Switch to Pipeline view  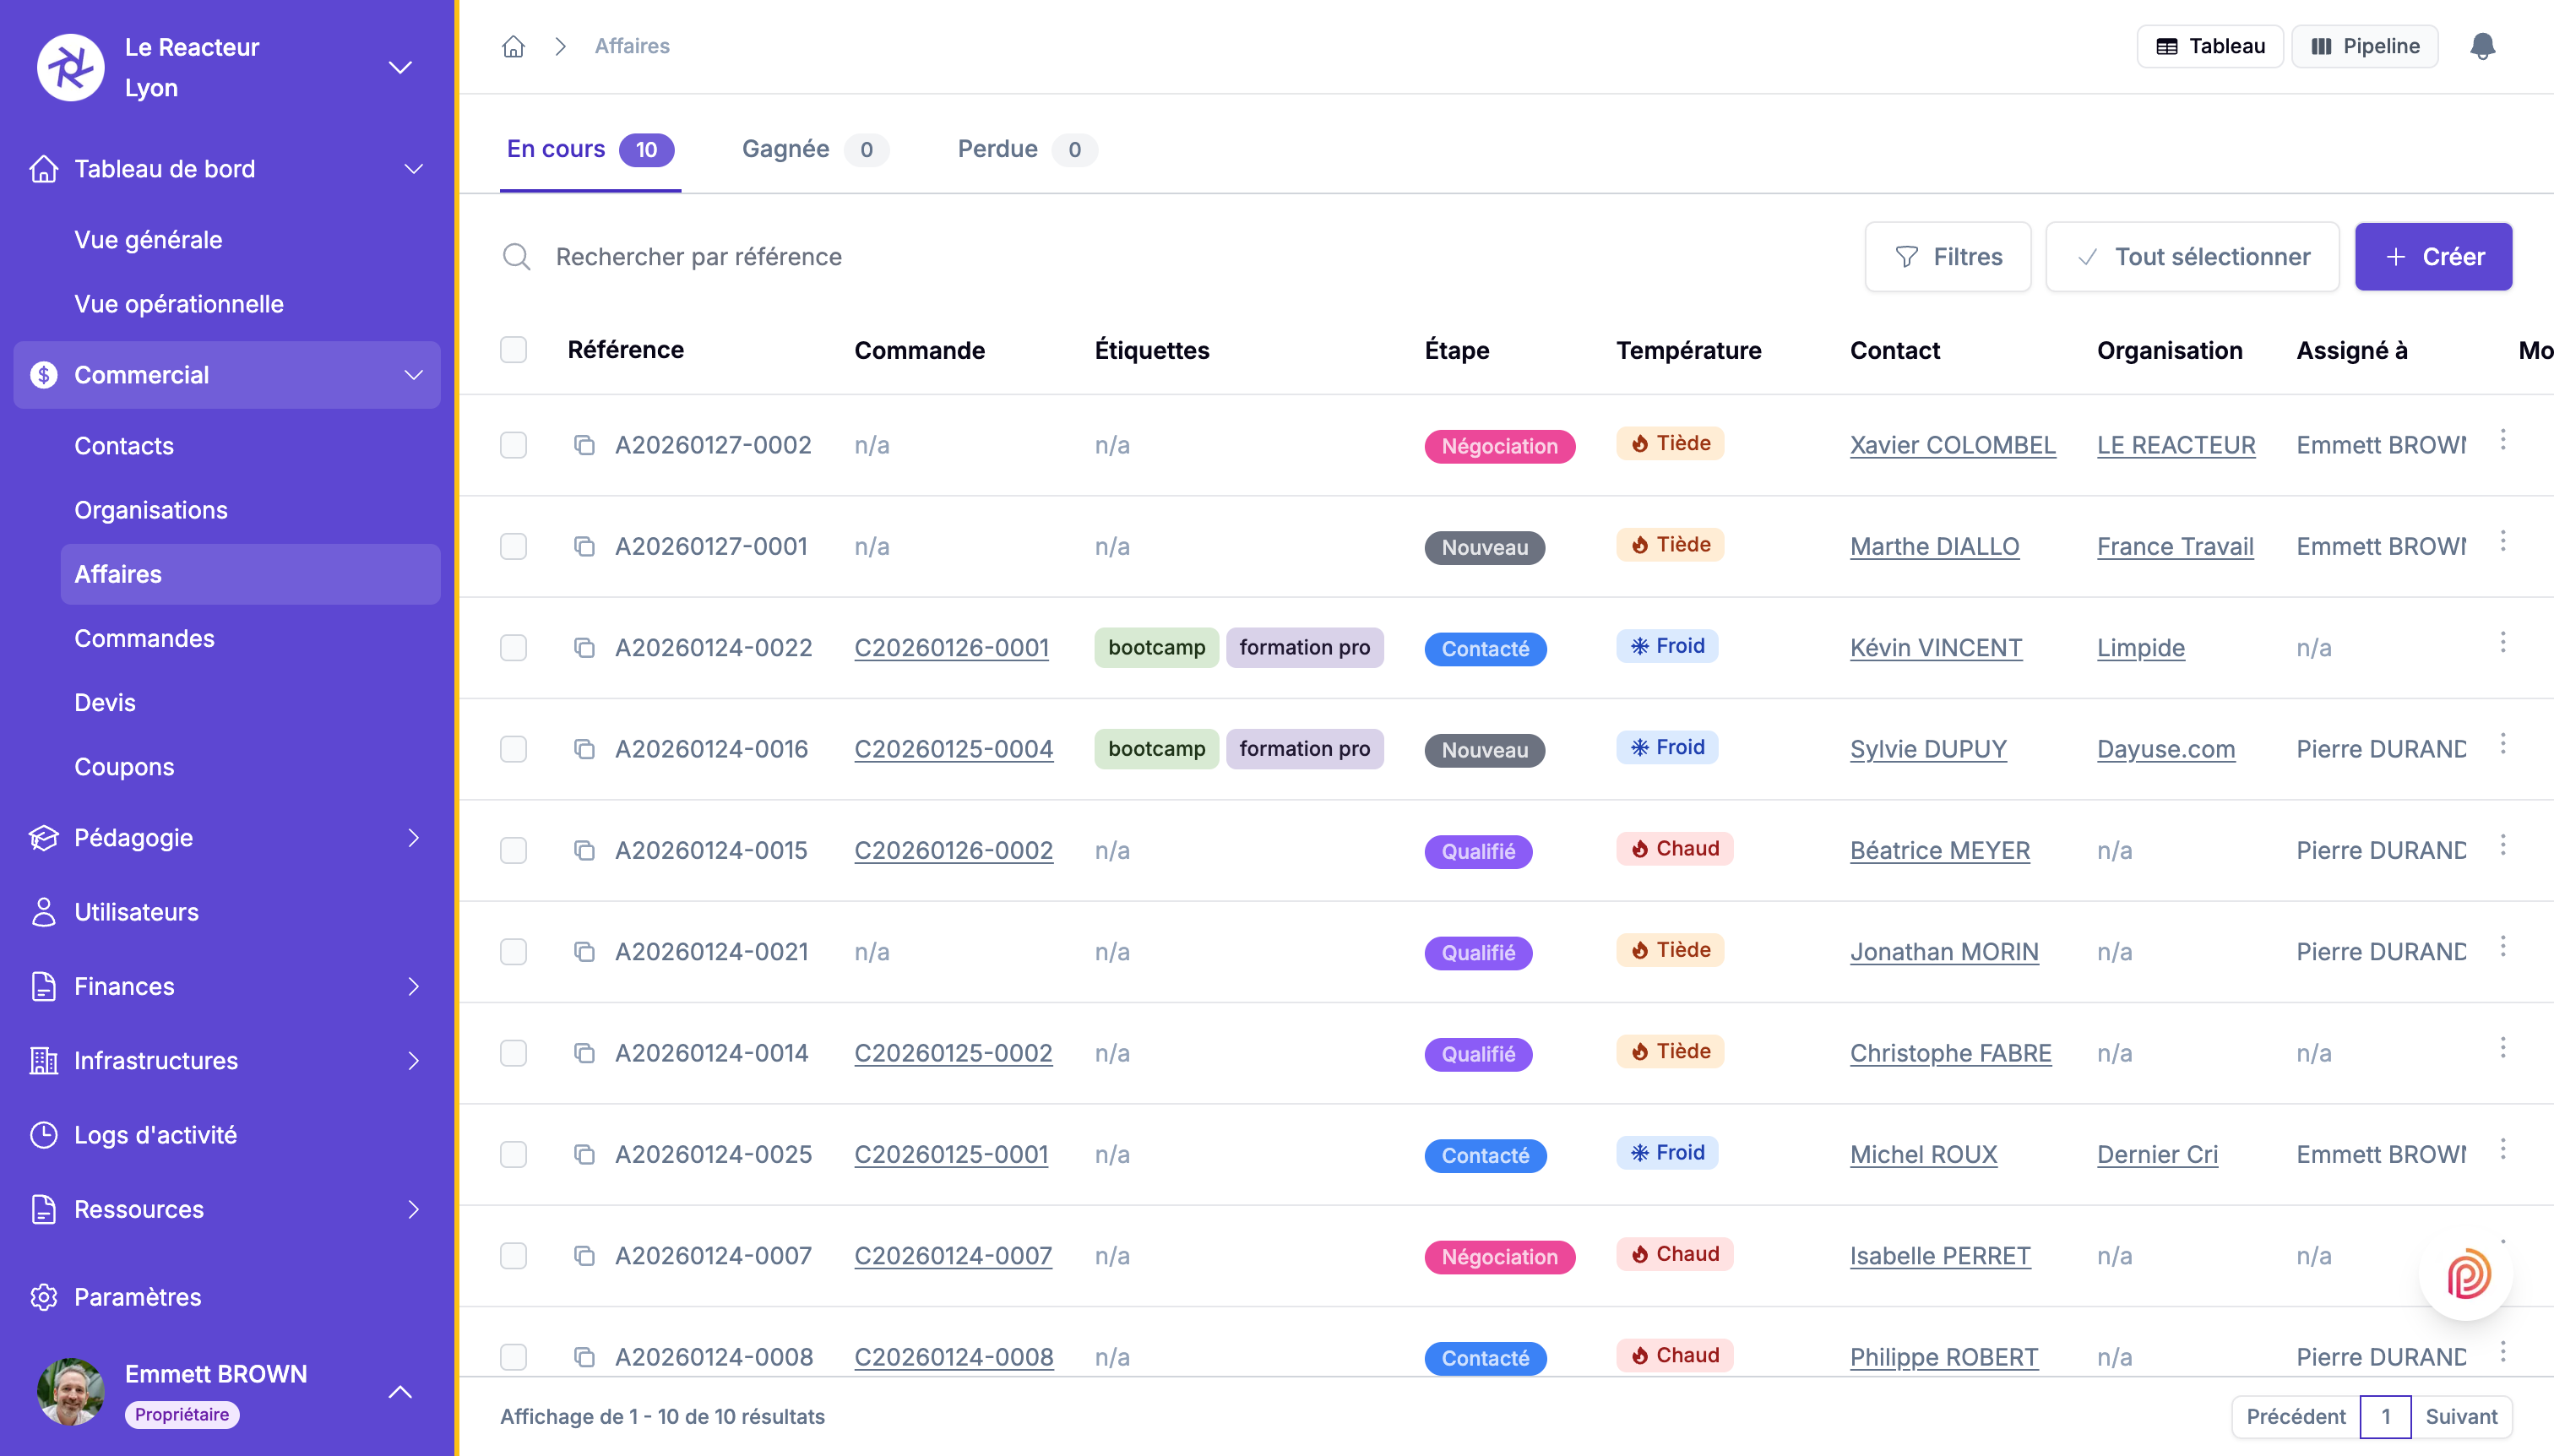pos(2364,46)
